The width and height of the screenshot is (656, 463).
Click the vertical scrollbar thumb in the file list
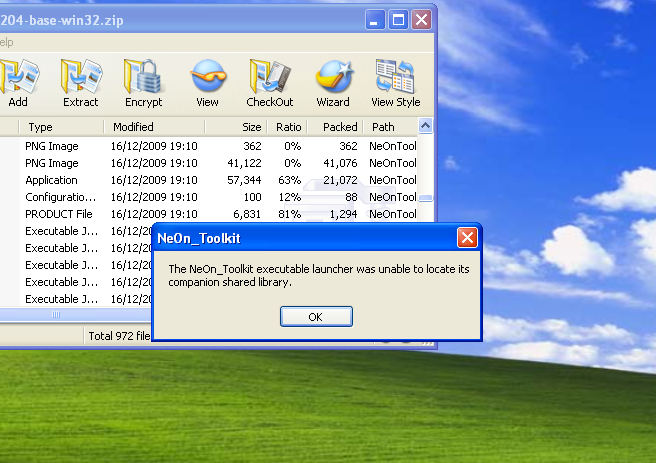click(425, 198)
